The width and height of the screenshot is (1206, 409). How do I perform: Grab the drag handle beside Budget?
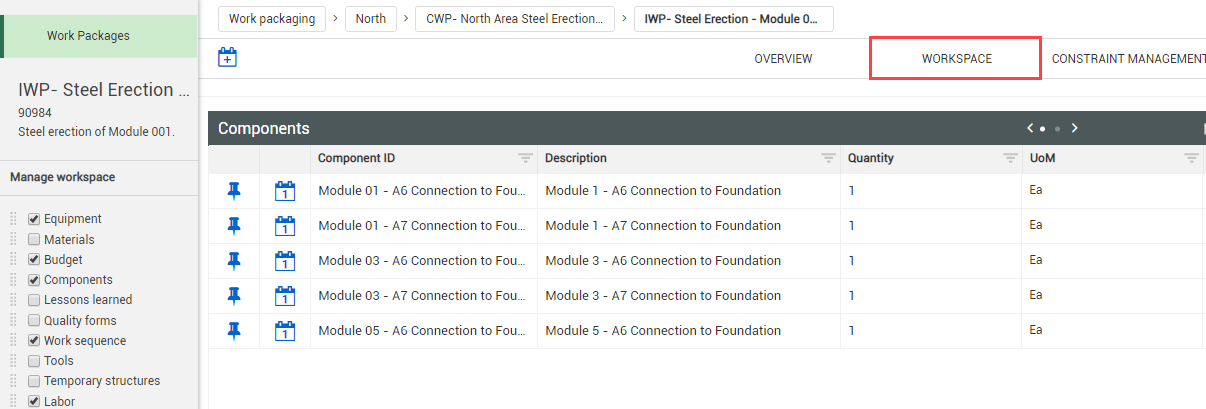point(14,260)
